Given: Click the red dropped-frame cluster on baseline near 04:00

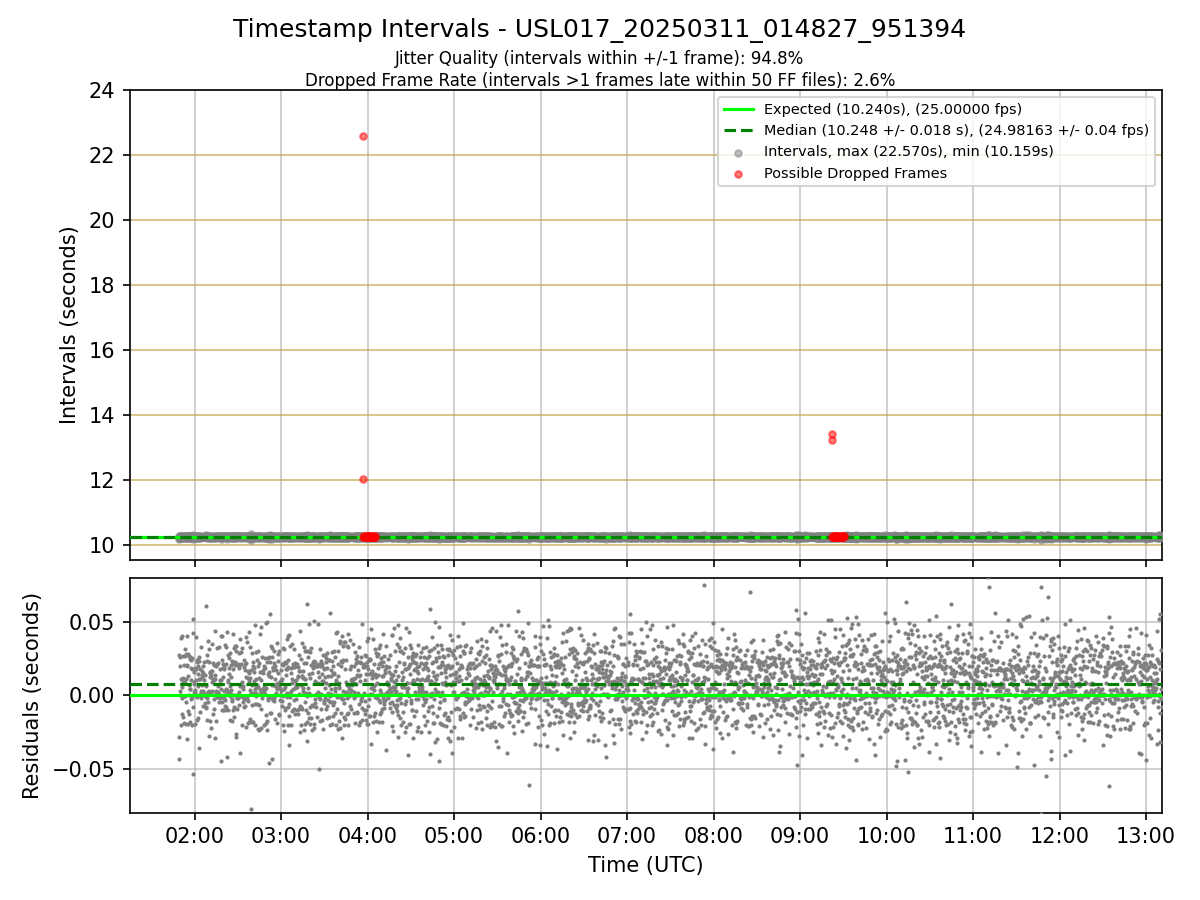Looking at the screenshot, I should point(369,537).
